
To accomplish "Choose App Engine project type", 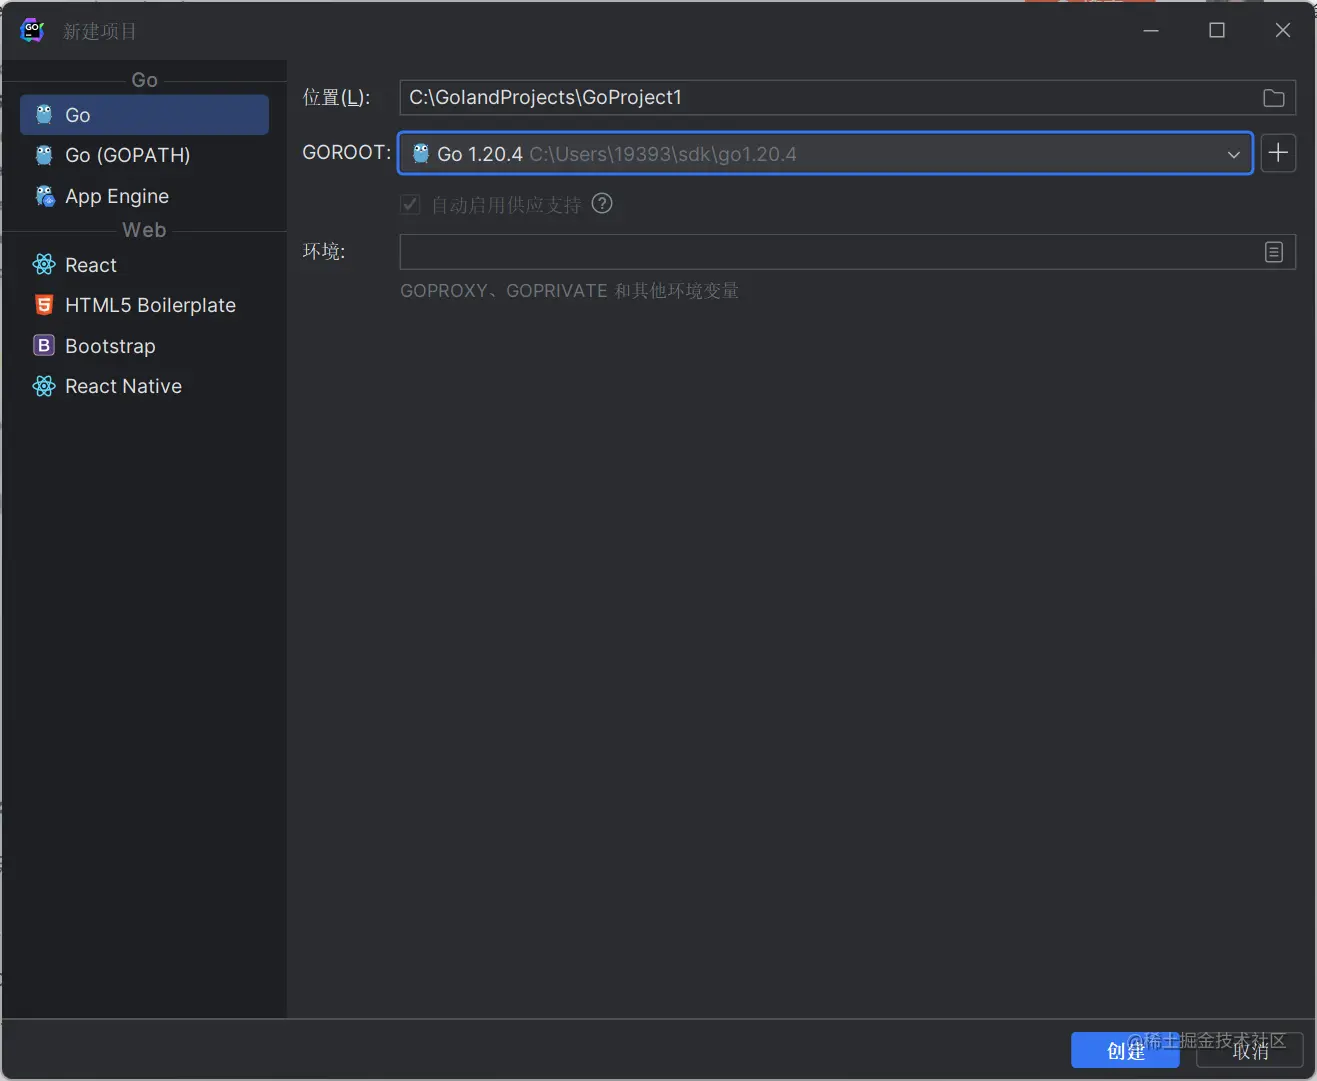I will coord(144,196).
